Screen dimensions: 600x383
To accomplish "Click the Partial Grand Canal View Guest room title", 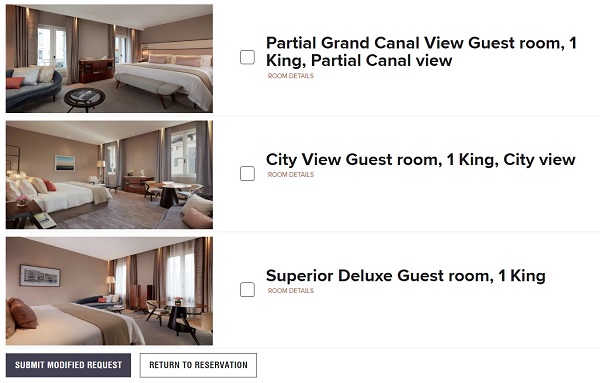I will [x=421, y=52].
